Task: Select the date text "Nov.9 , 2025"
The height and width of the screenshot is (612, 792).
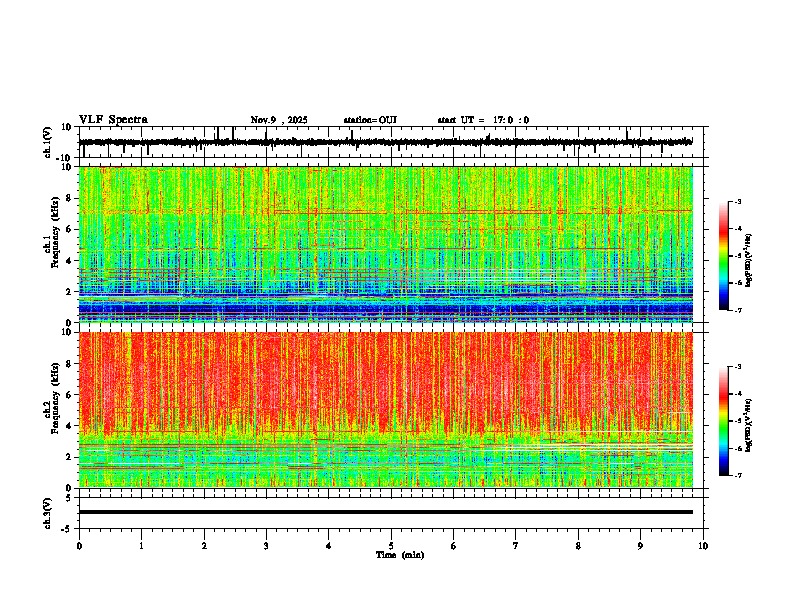Action: (279, 120)
